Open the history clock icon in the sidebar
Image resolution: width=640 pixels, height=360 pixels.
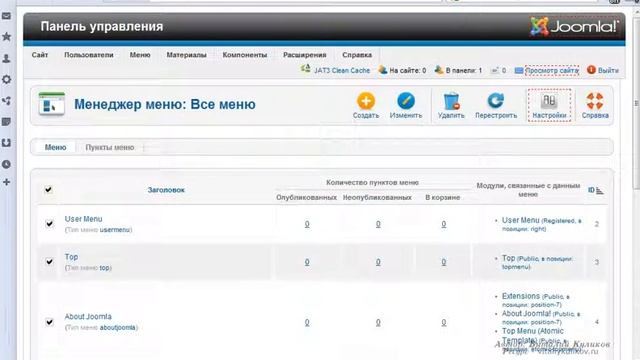click(x=7, y=164)
